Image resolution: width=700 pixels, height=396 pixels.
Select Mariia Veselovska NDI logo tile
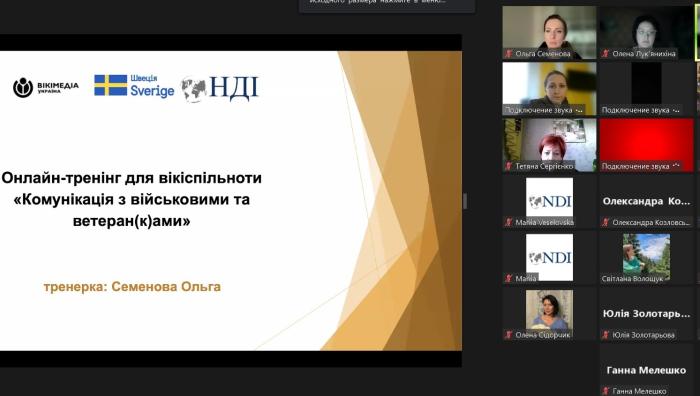click(549, 201)
